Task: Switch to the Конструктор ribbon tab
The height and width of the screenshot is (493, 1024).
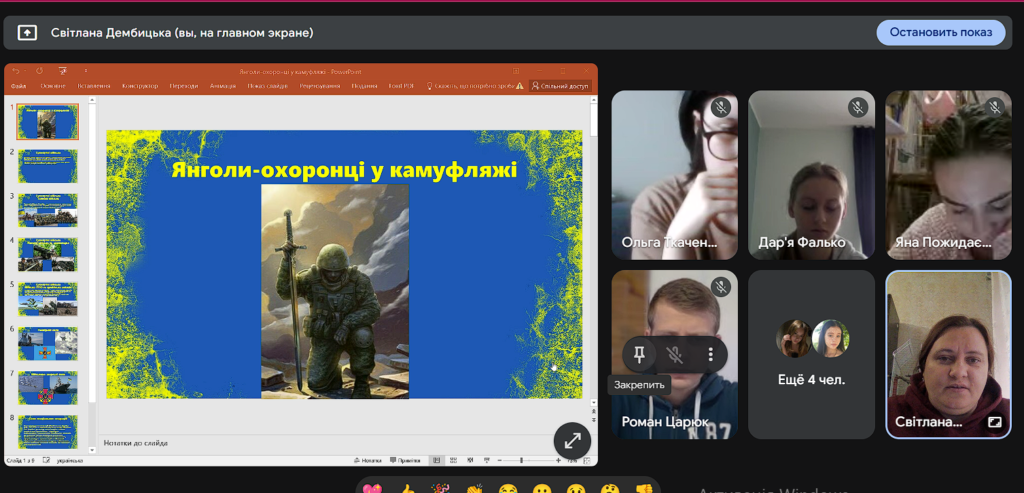Action: point(140,86)
